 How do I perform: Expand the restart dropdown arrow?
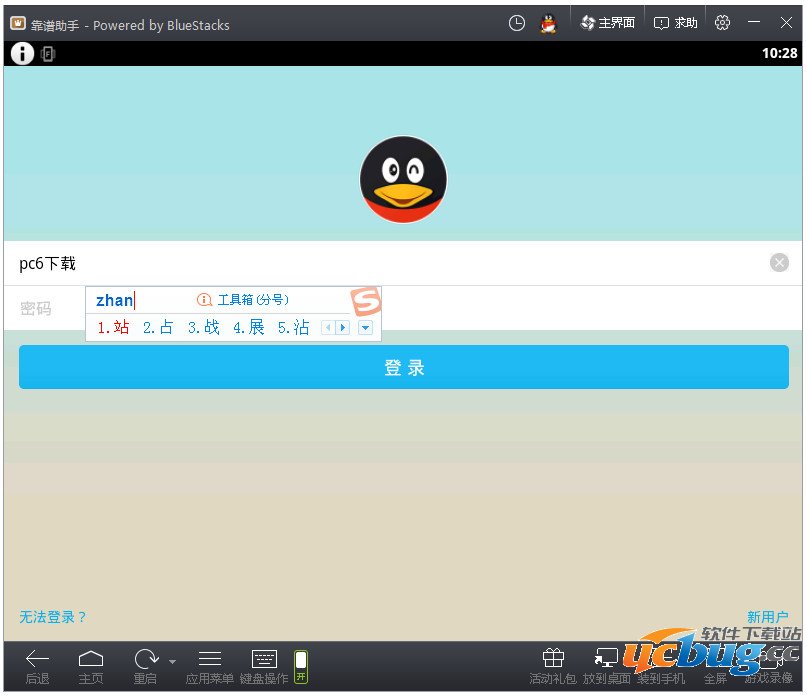pyautogui.click(x=172, y=661)
